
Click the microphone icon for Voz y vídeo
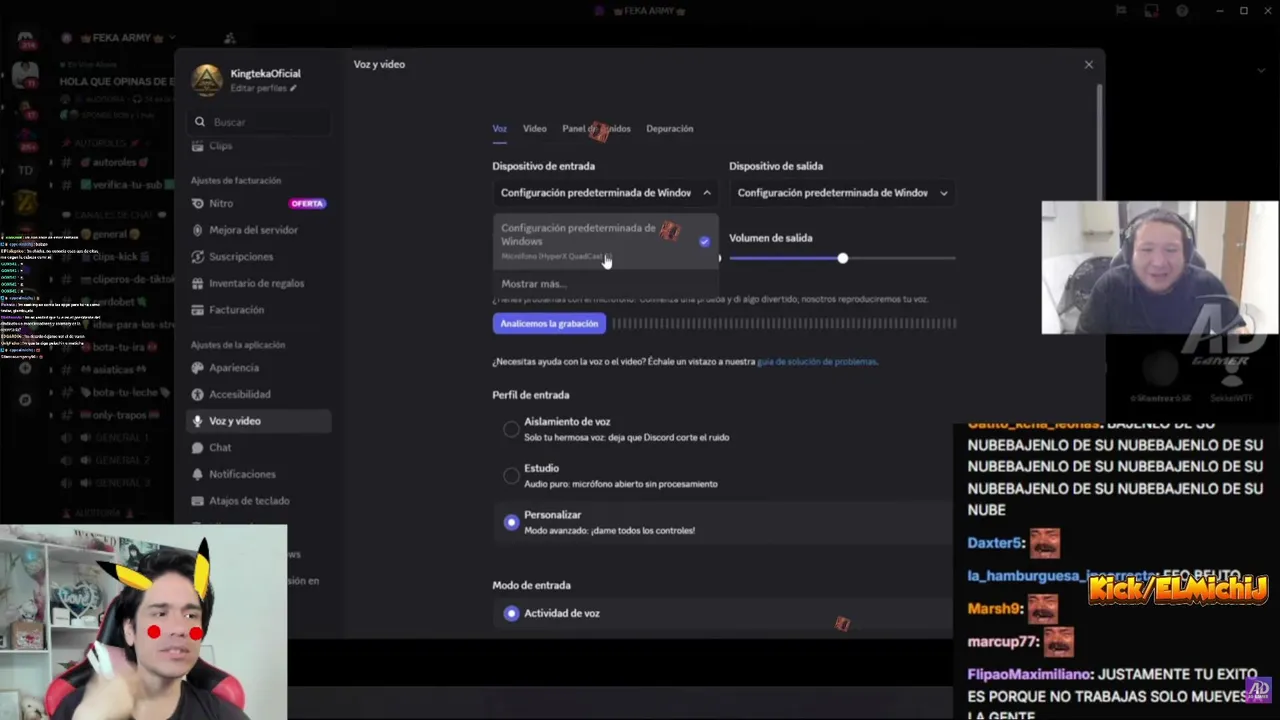(198, 421)
